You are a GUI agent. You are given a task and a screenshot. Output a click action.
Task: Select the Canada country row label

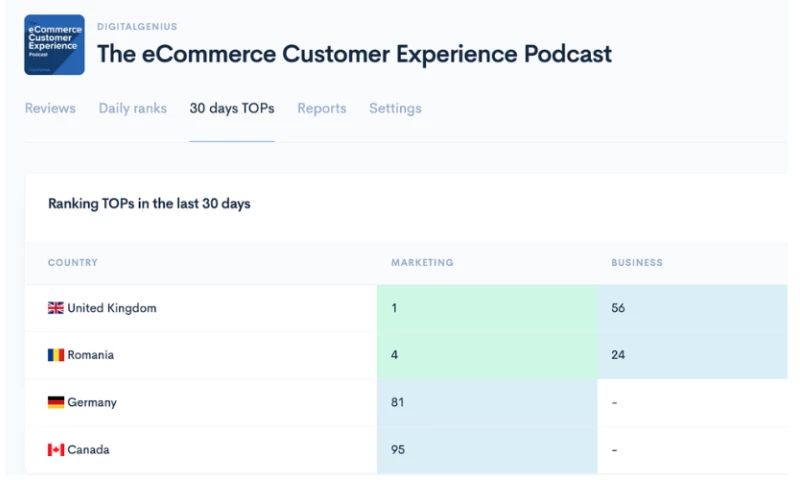[x=88, y=450]
